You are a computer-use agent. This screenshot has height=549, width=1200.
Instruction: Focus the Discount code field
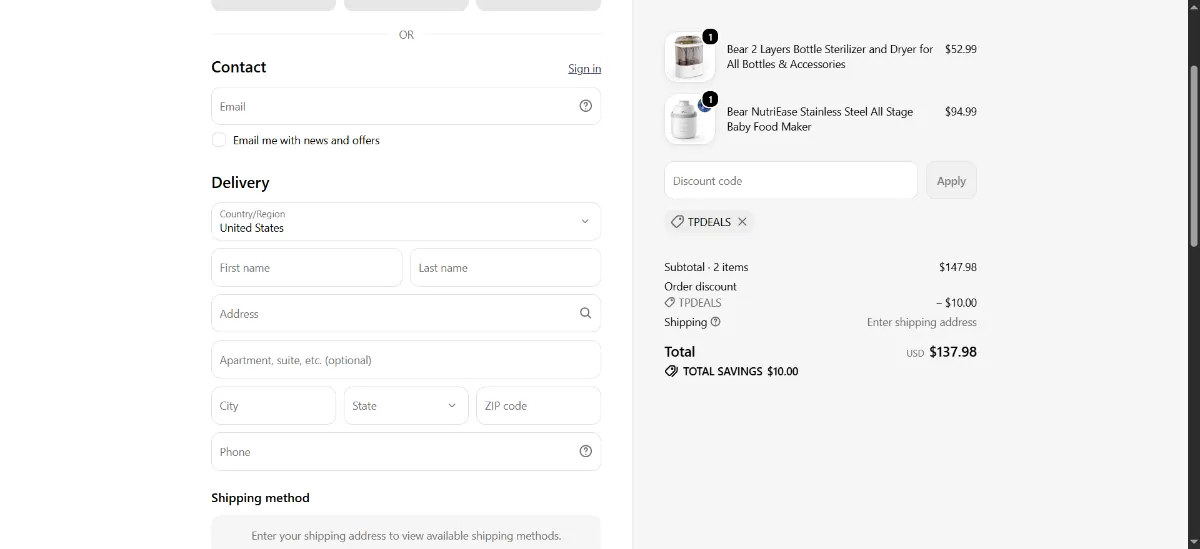(790, 181)
